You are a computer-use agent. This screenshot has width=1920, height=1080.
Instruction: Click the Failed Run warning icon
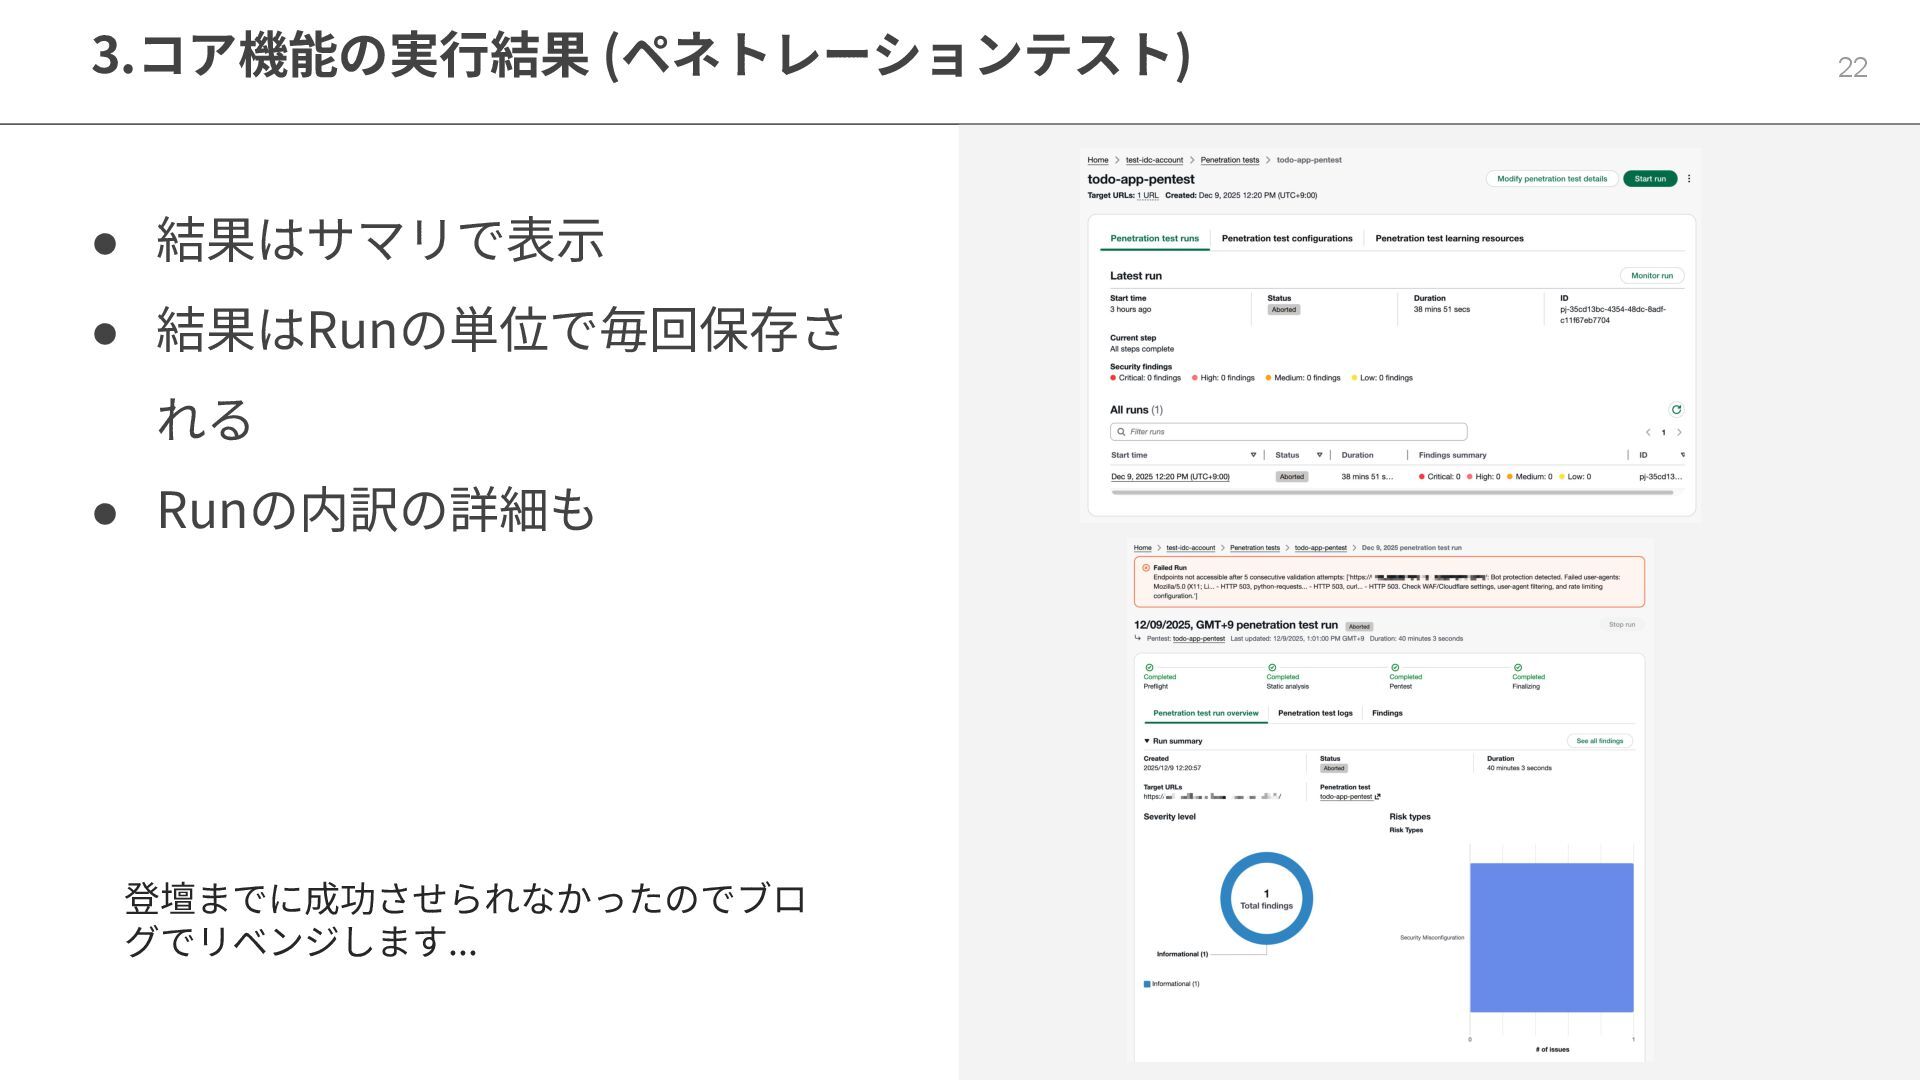pos(1146,568)
